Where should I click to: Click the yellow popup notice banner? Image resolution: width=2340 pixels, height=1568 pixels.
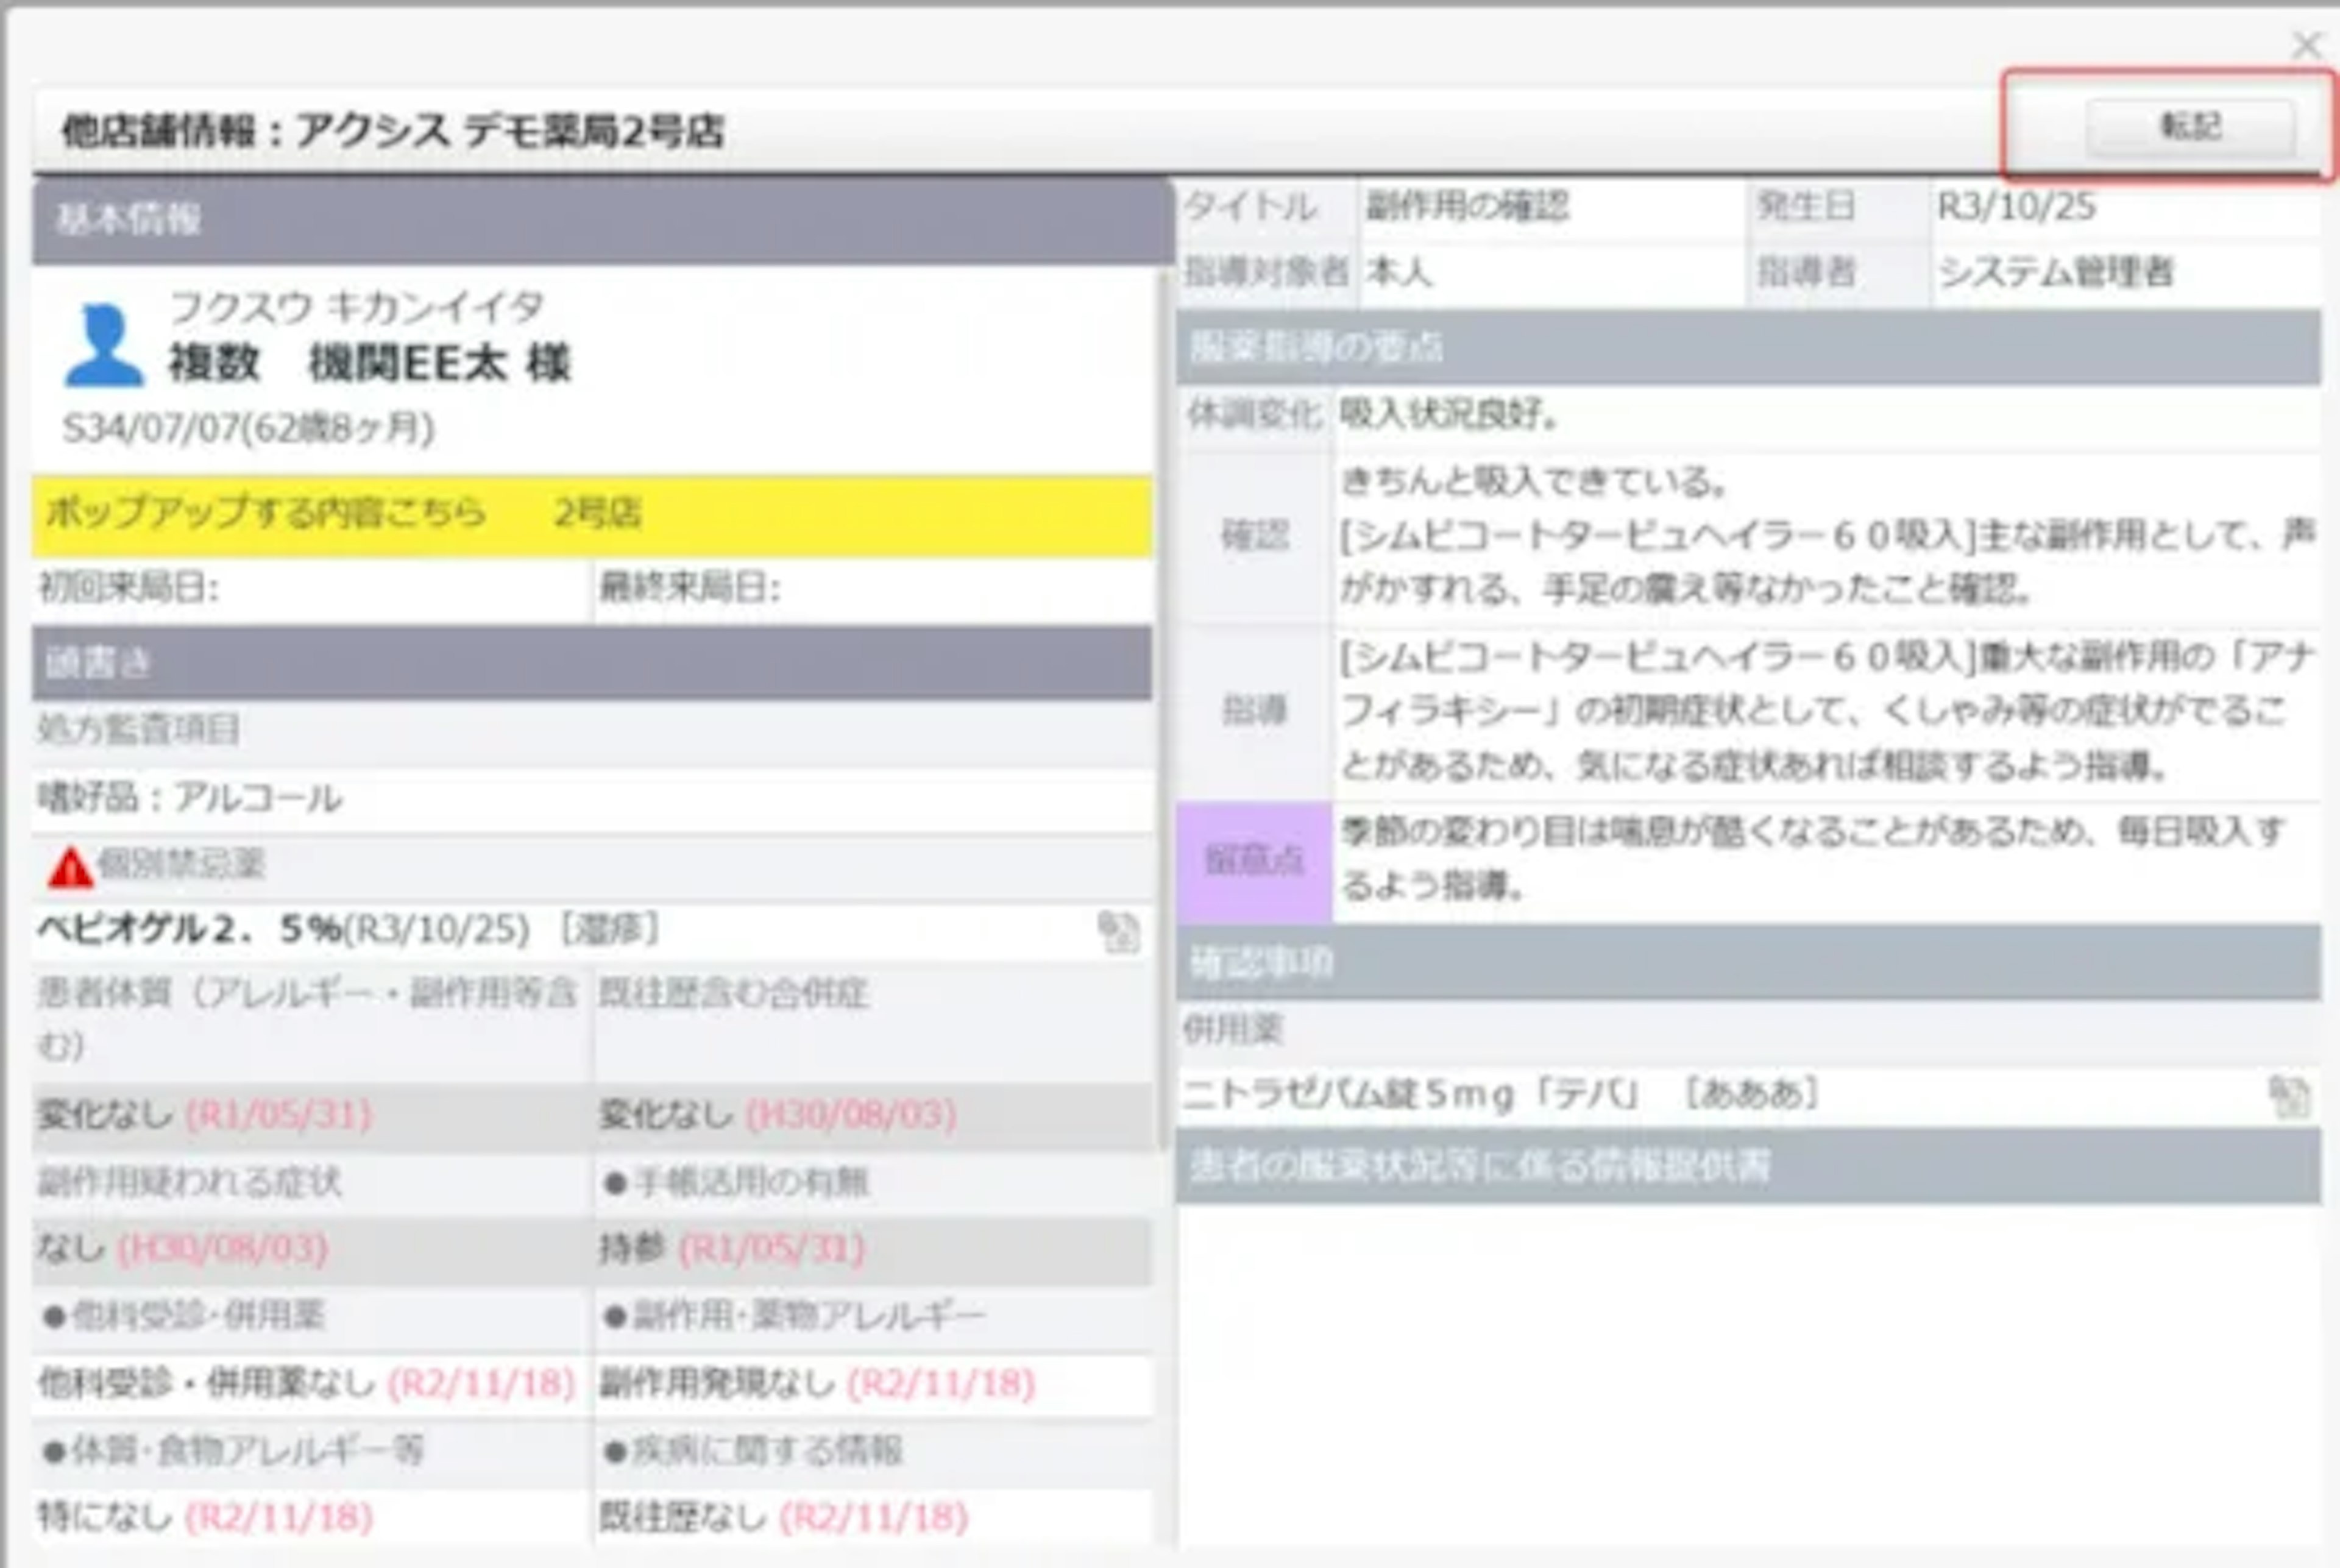(x=592, y=514)
